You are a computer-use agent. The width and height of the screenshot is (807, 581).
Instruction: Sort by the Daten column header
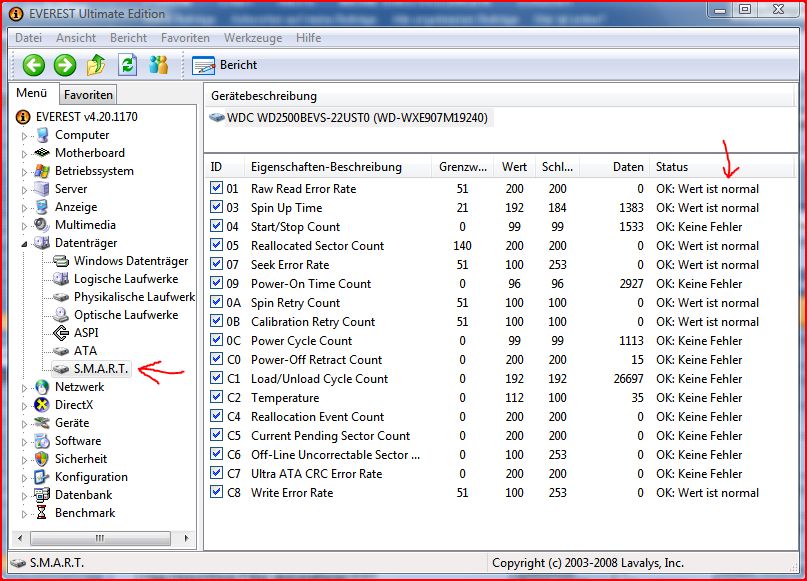click(614, 167)
